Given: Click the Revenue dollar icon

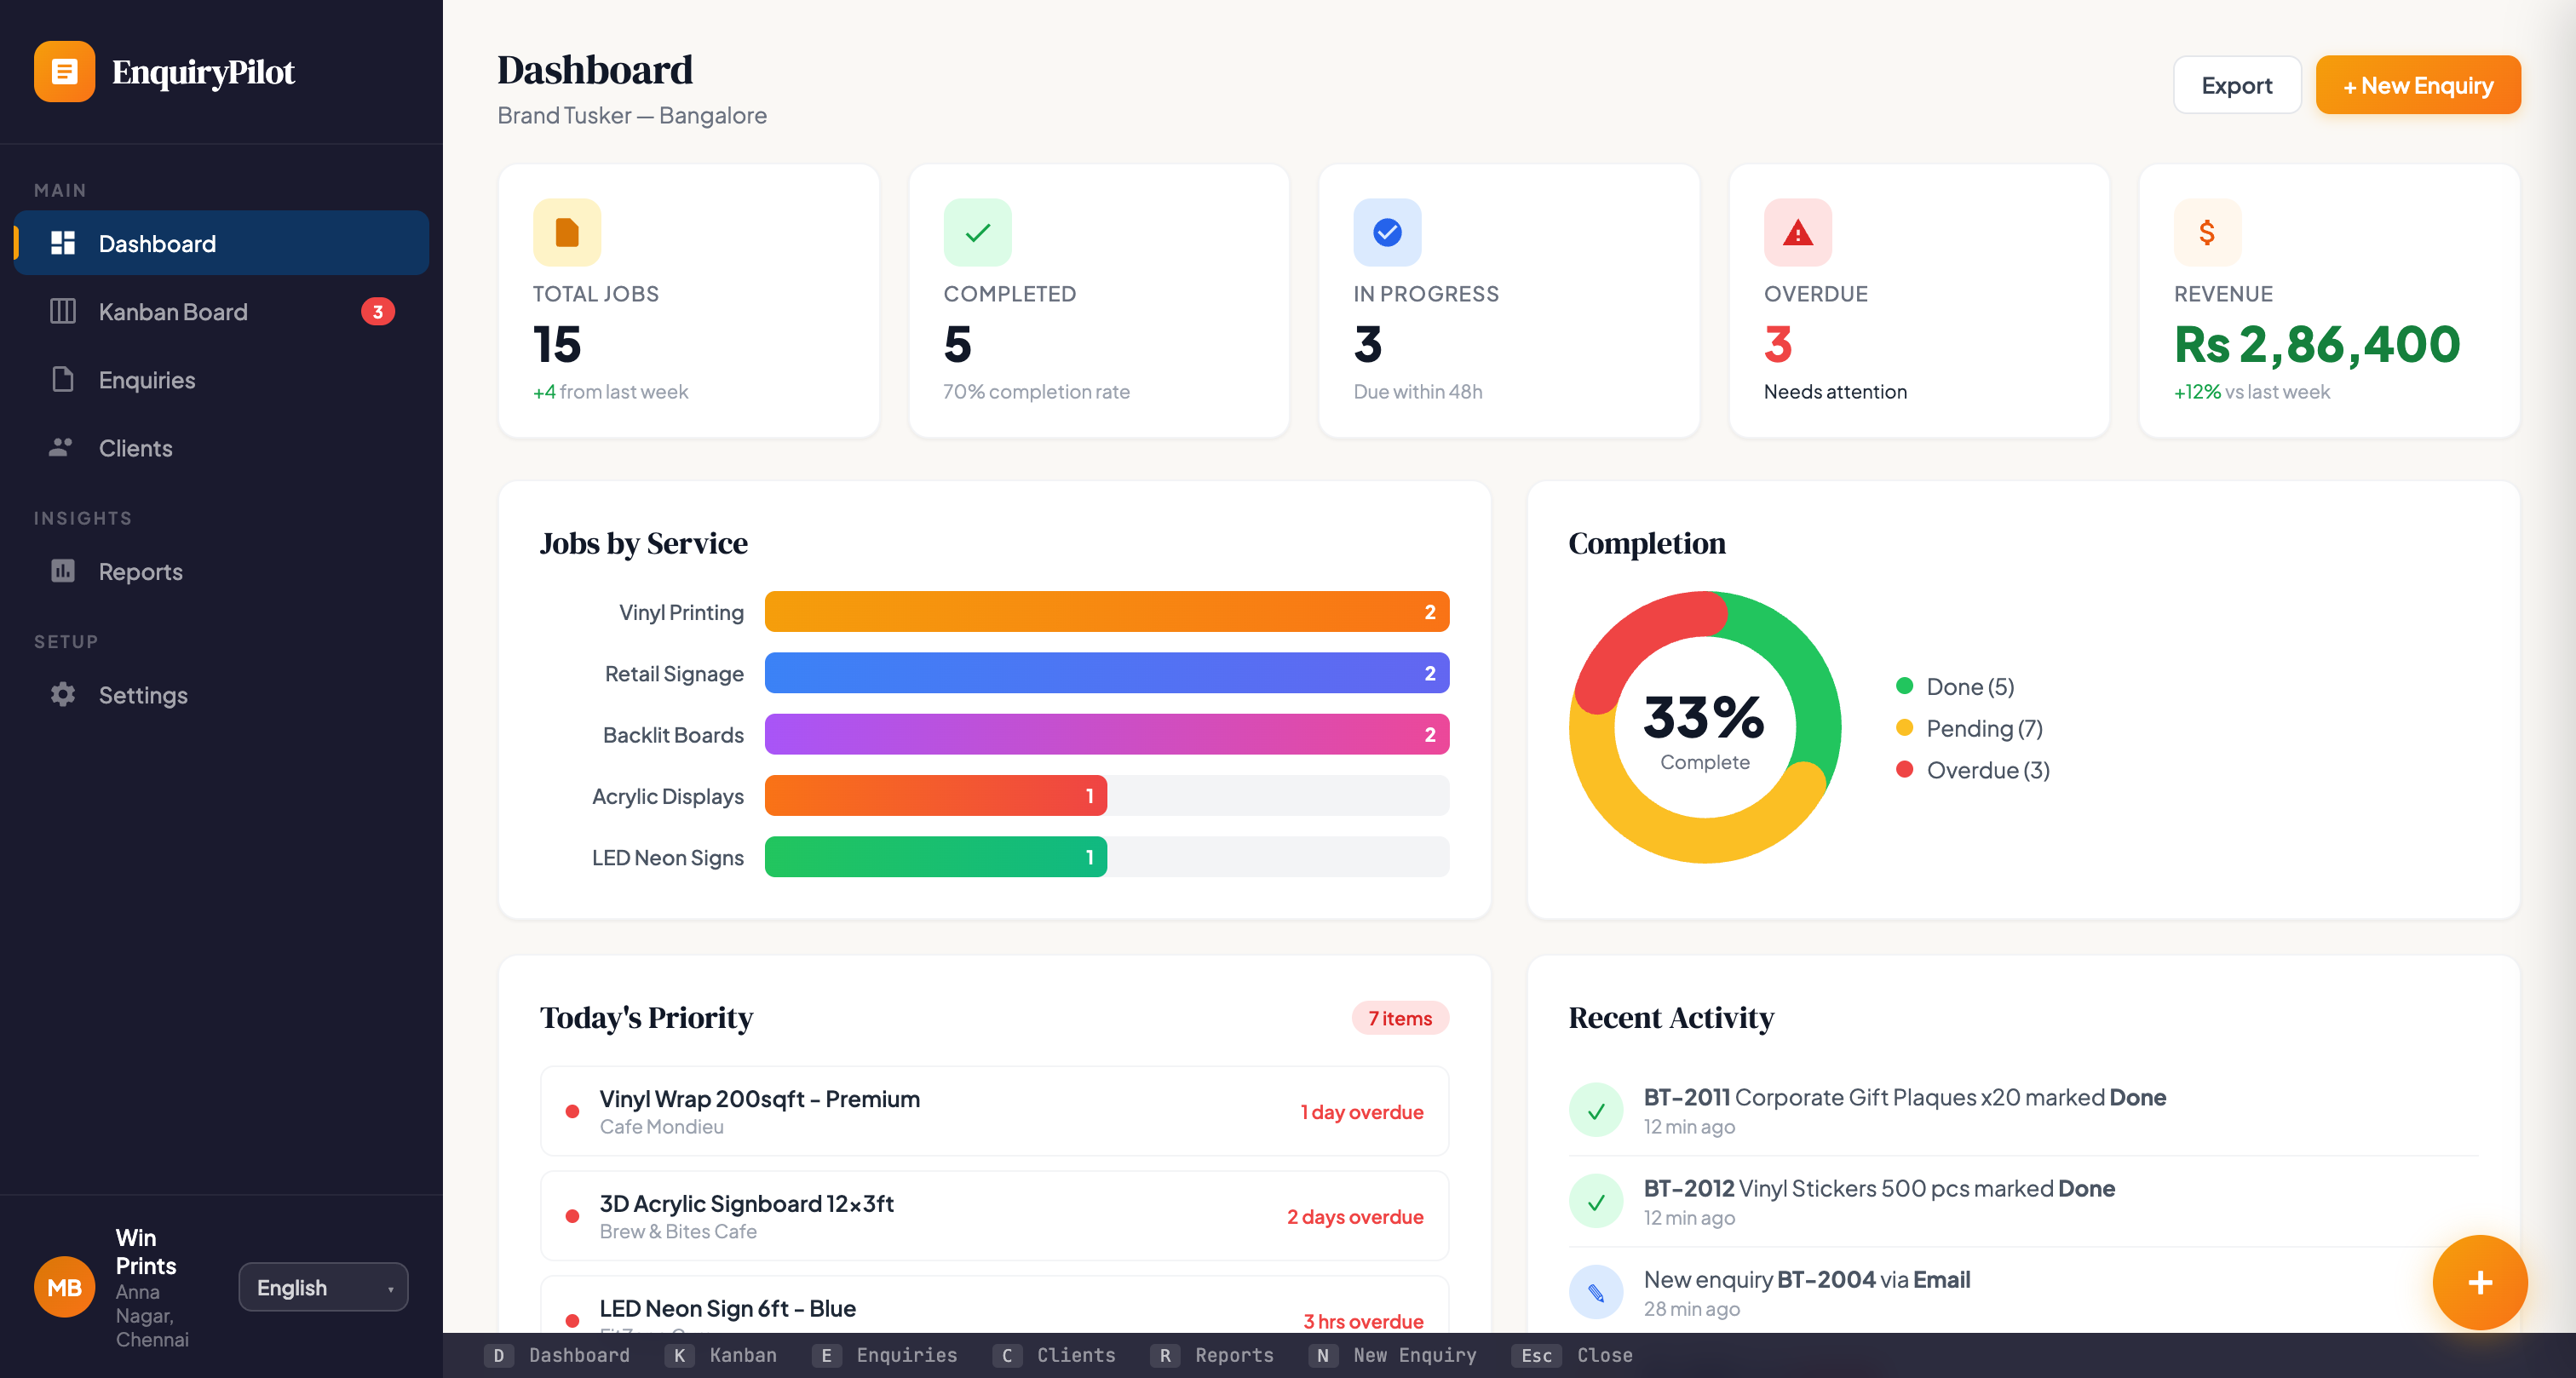Looking at the screenshot, I should (2206, 231).
